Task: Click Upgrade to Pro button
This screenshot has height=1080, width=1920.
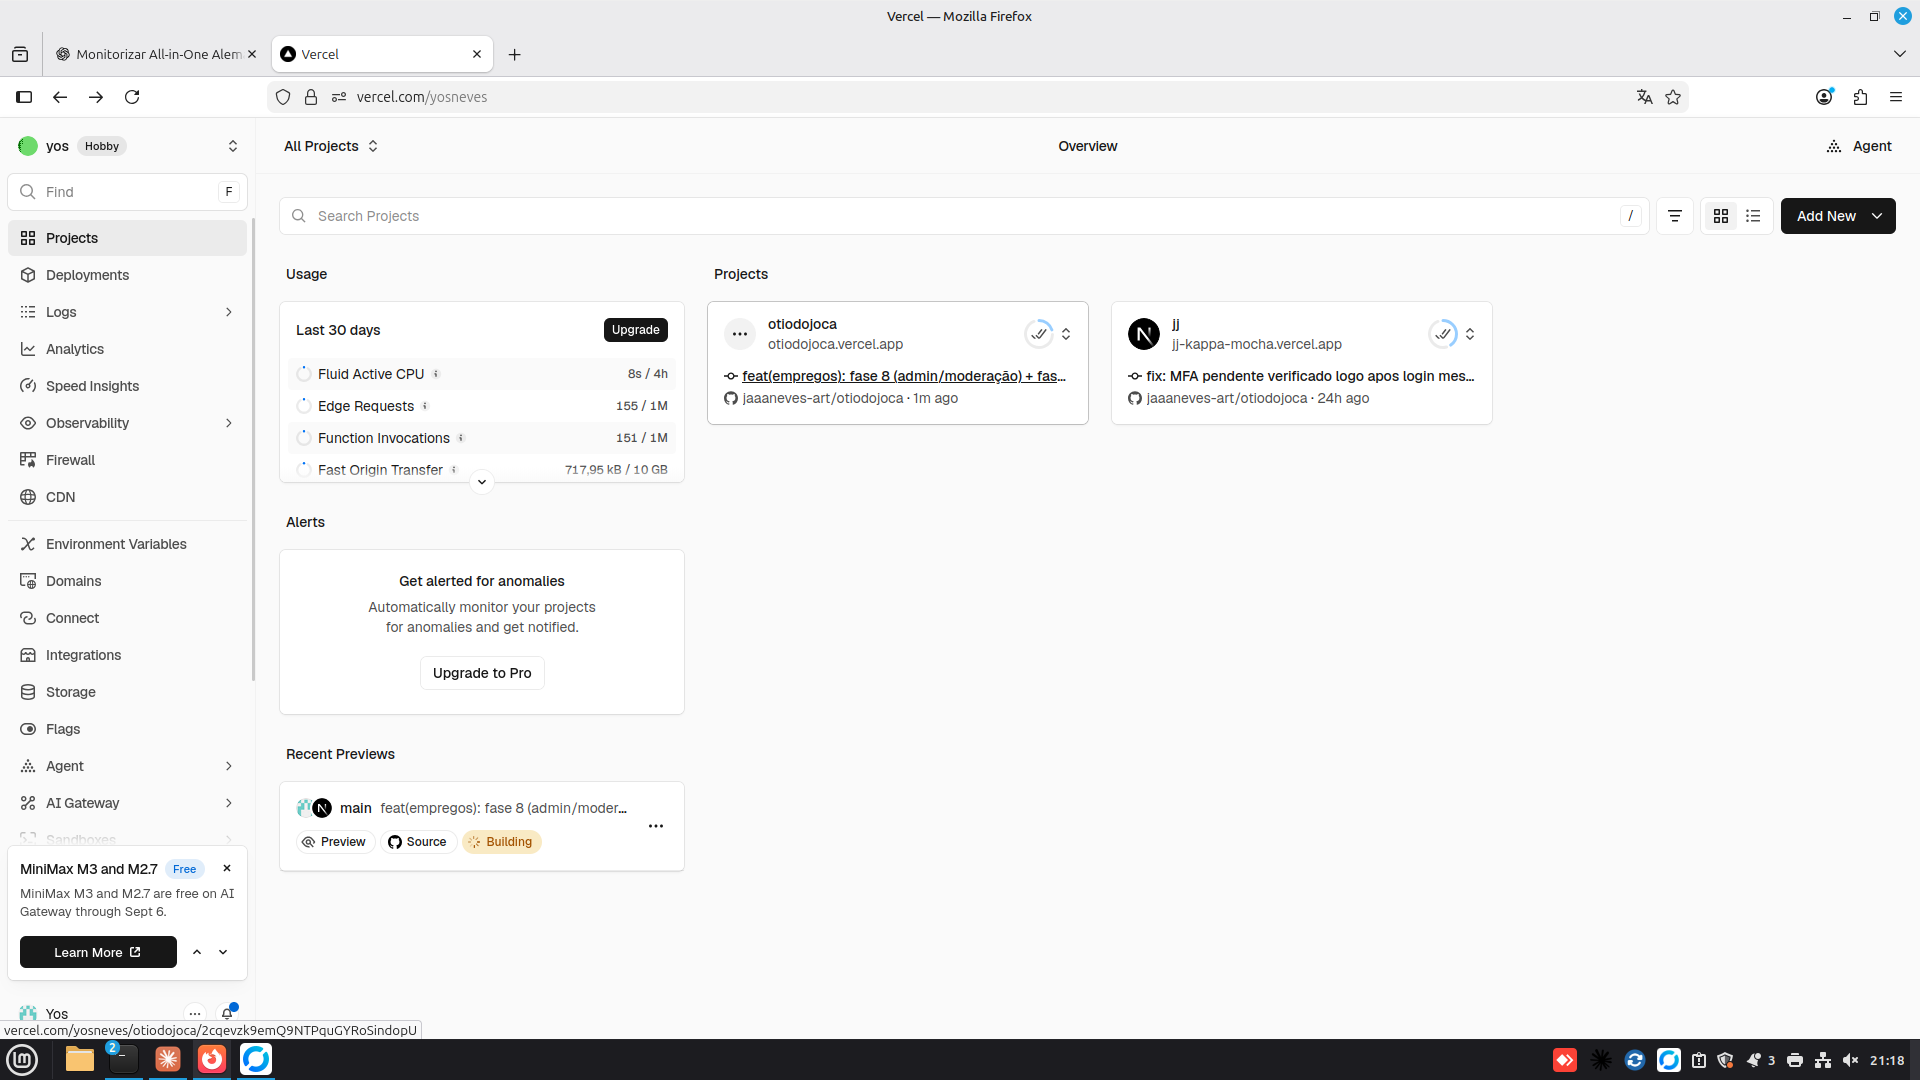Action: pyautogui.click(x=482, y=673)
